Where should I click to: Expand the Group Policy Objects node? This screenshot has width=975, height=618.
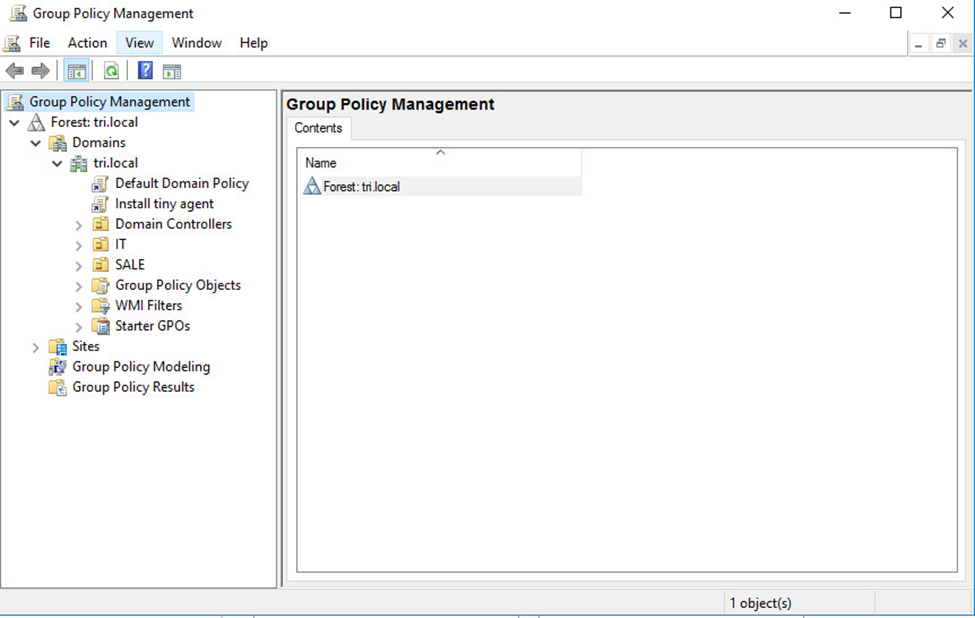tap(79, 287)
